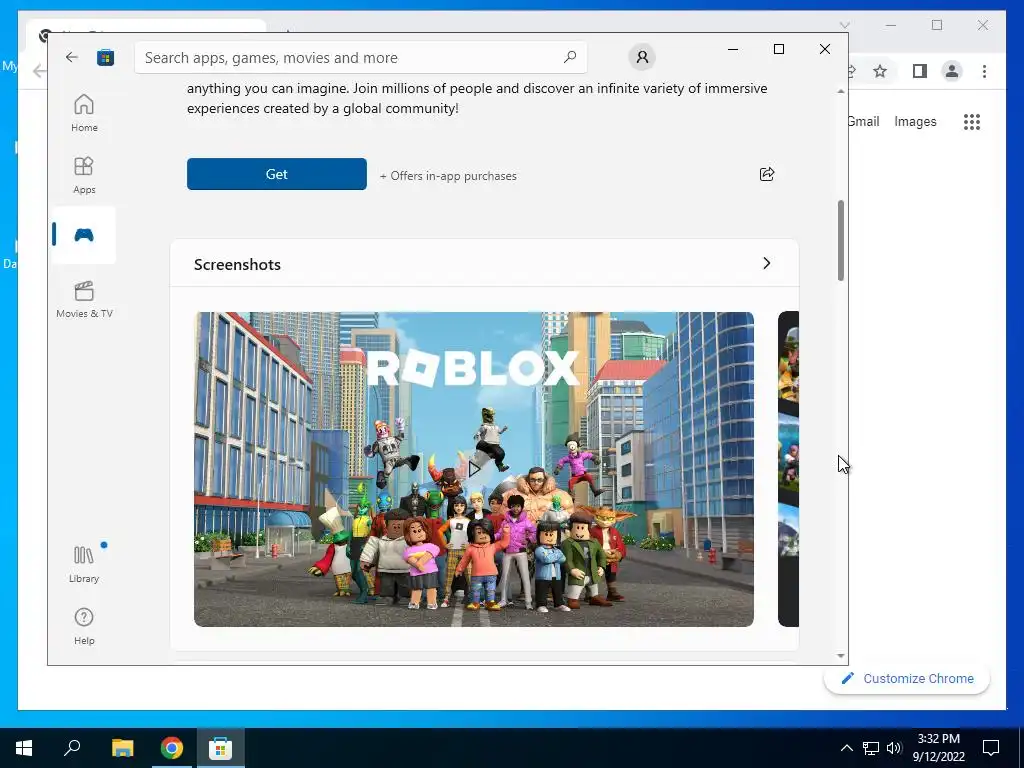Expand Screenshots with the chevron arrow
Viewport: 1024px width, 768px height.
767,263
